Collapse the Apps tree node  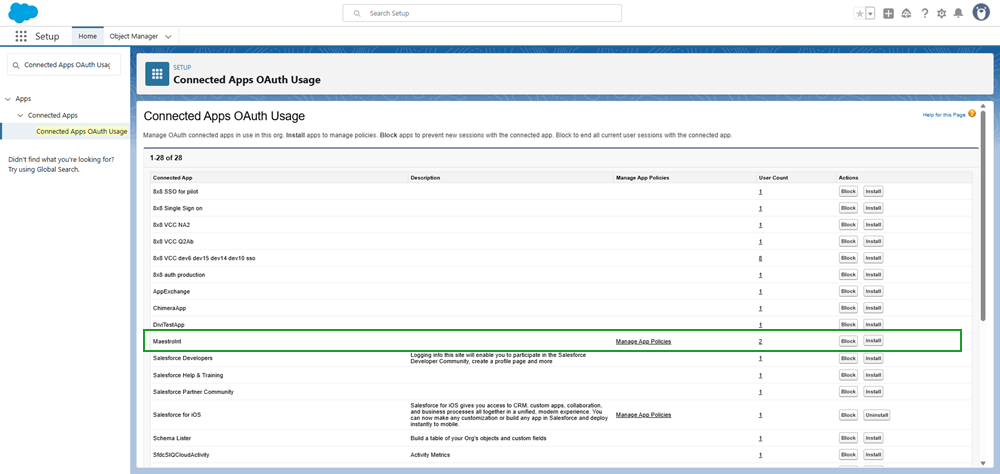tap(8, 99)
